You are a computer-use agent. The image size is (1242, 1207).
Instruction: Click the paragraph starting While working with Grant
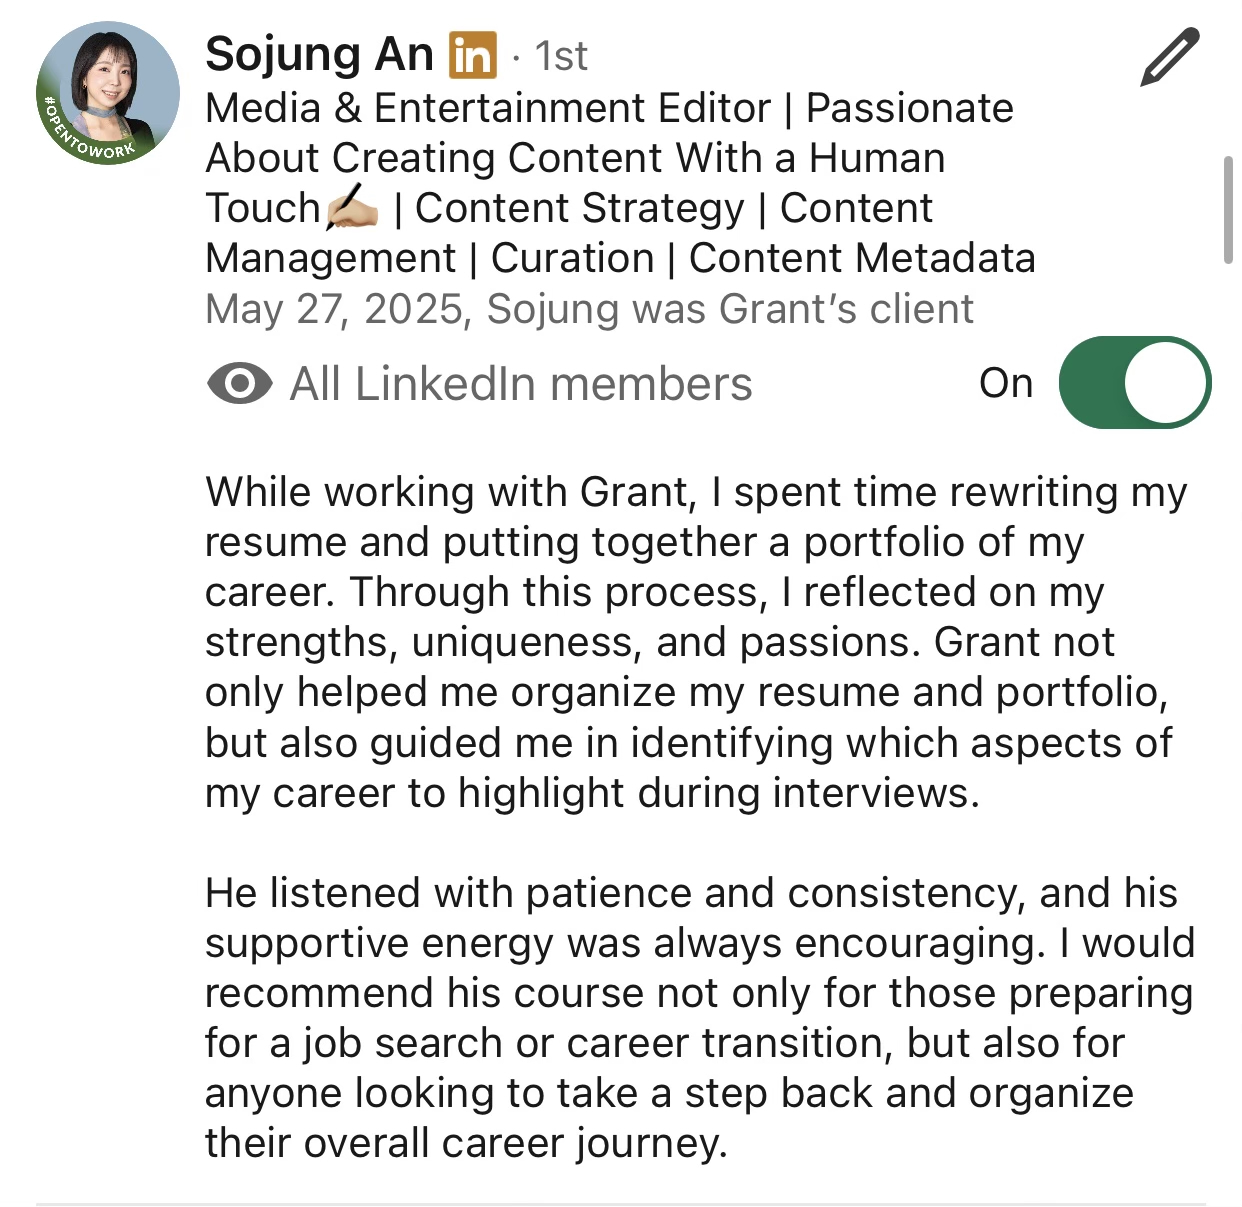point(695,642)
